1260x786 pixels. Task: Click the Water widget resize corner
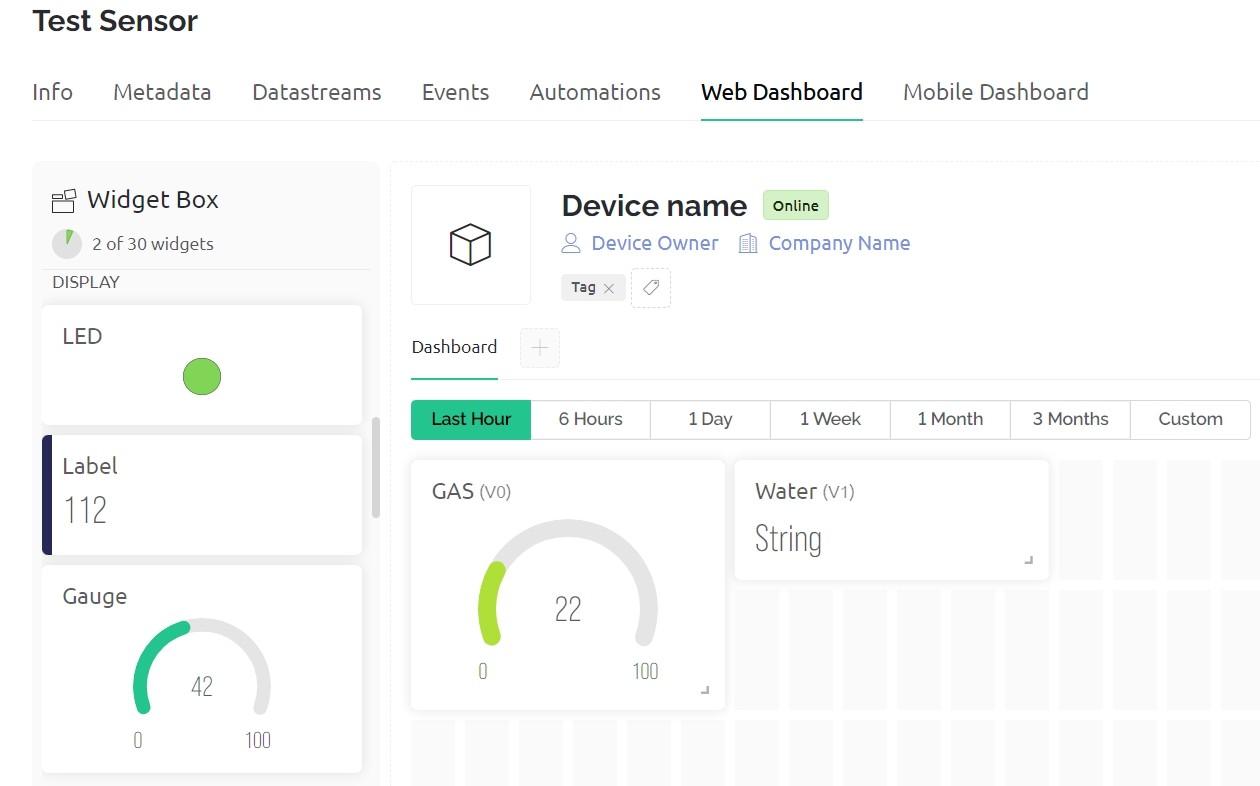(1028, 560)
